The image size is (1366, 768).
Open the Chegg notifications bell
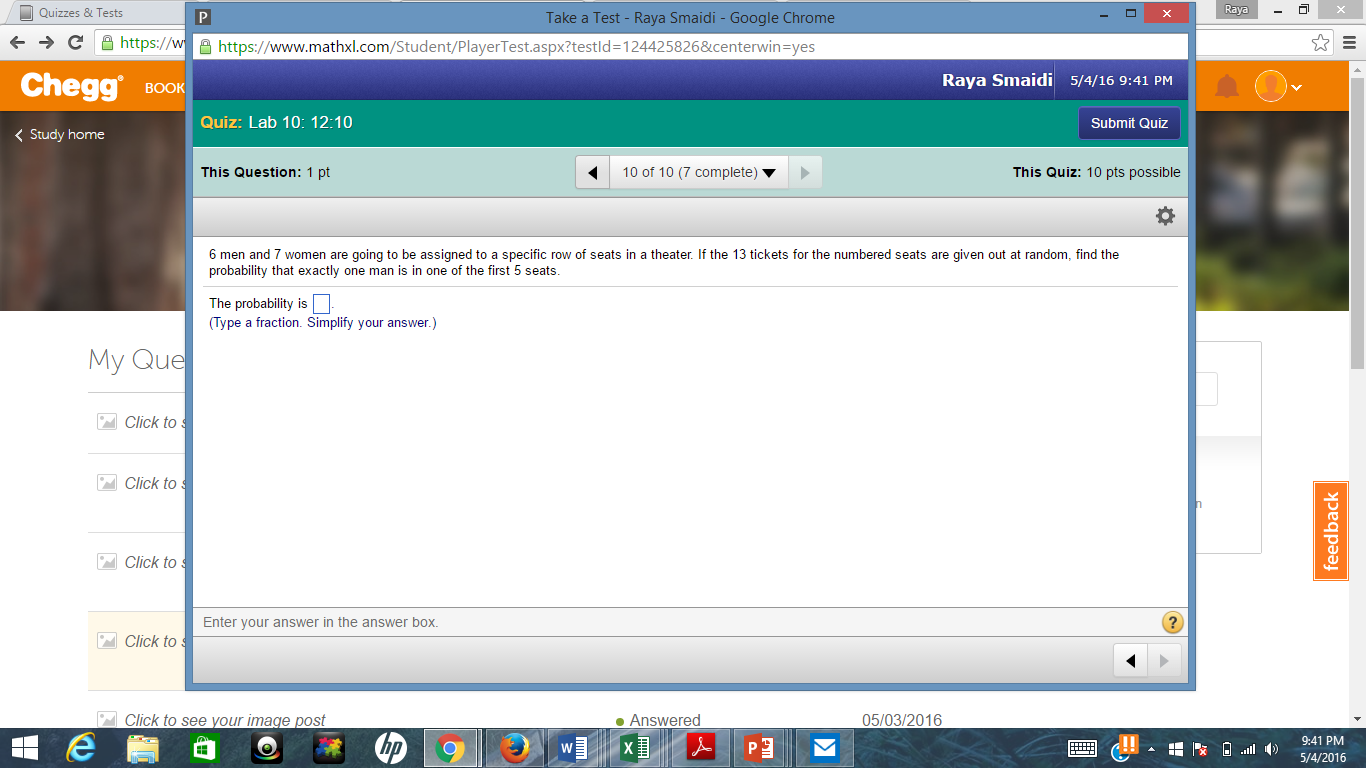(x=1227, y=87)
